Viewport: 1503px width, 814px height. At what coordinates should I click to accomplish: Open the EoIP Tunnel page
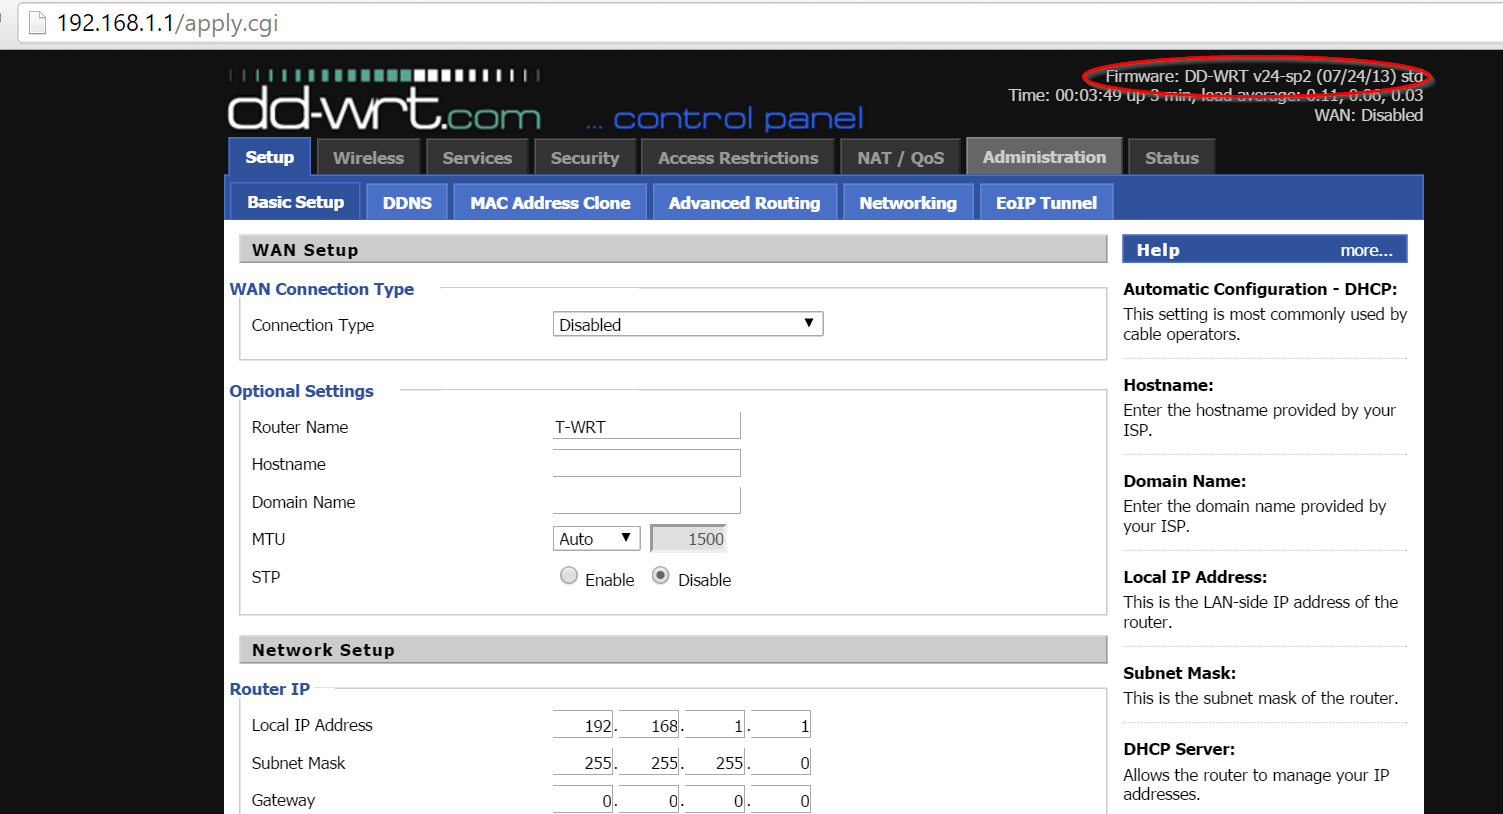pos(1046,202)
